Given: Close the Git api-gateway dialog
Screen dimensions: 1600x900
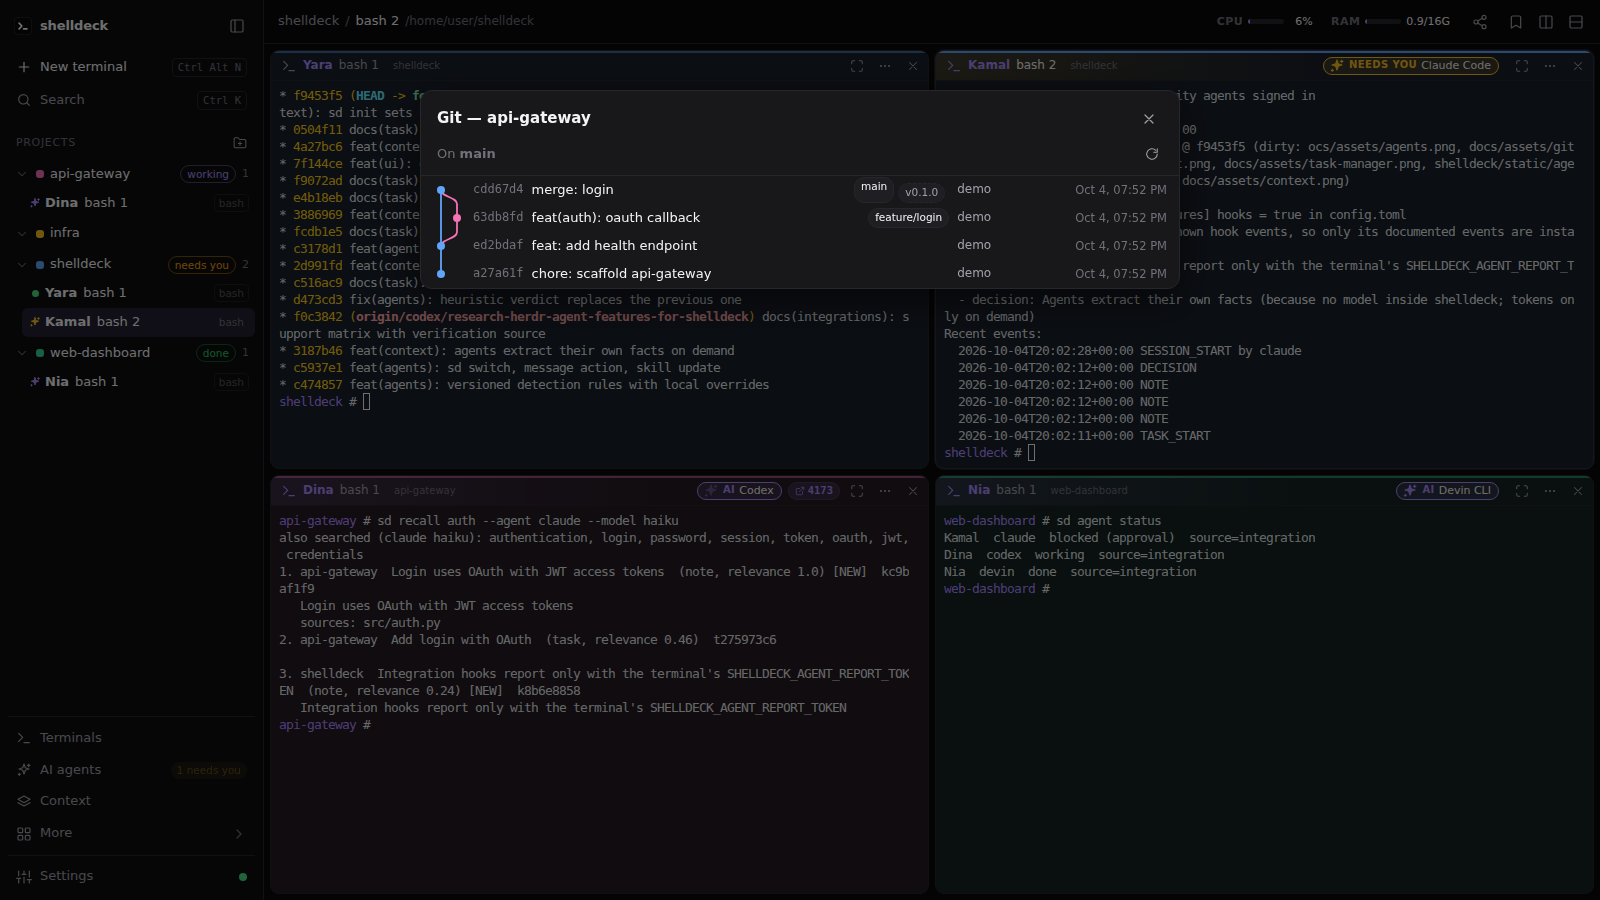Looking at the screenshot, I should coord(1149,119).
